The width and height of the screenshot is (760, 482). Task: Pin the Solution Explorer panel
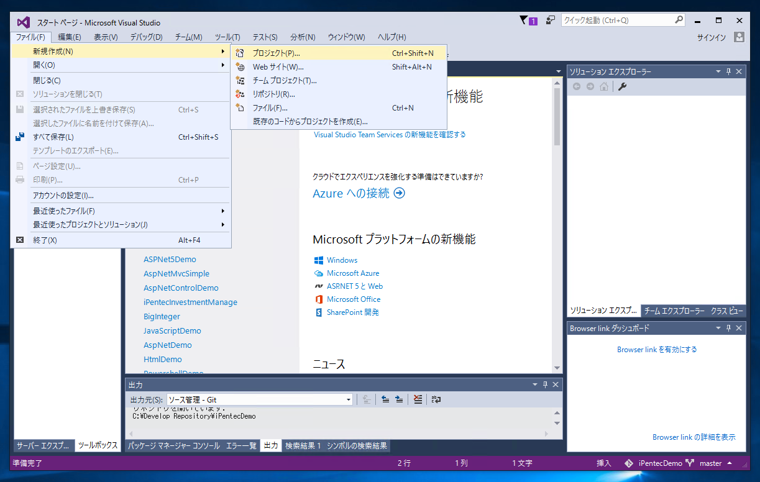click(x=728, y=72)
